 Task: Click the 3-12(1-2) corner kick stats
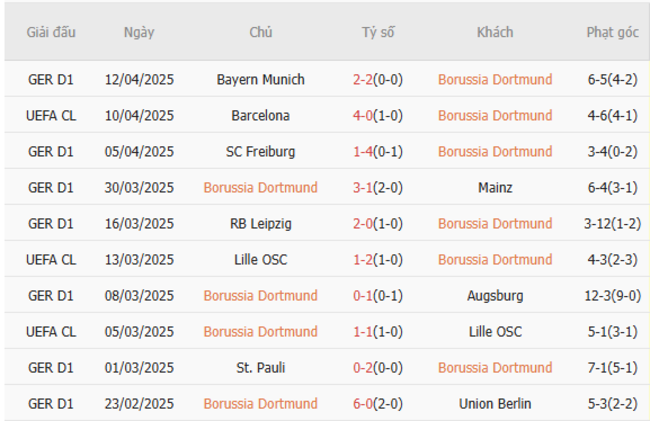[612, 224]
